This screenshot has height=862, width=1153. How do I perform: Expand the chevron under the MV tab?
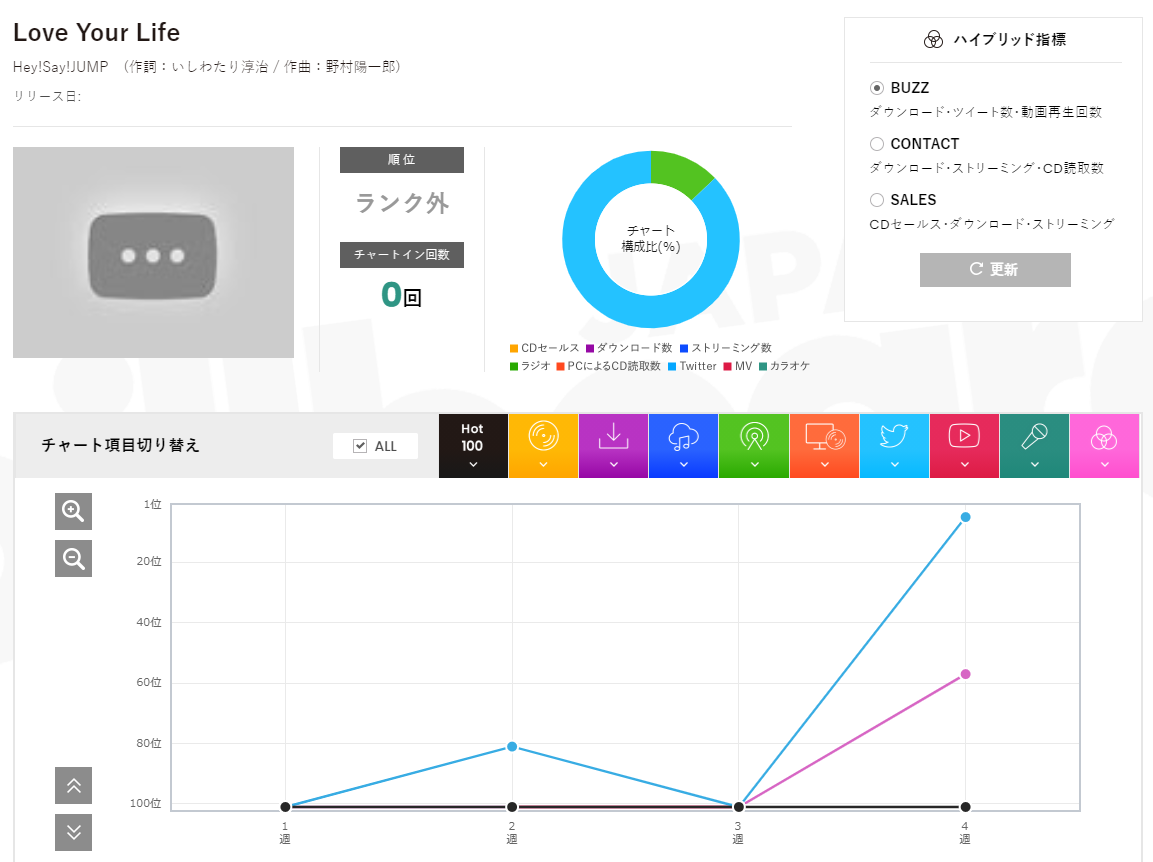(x=964, y=464)
